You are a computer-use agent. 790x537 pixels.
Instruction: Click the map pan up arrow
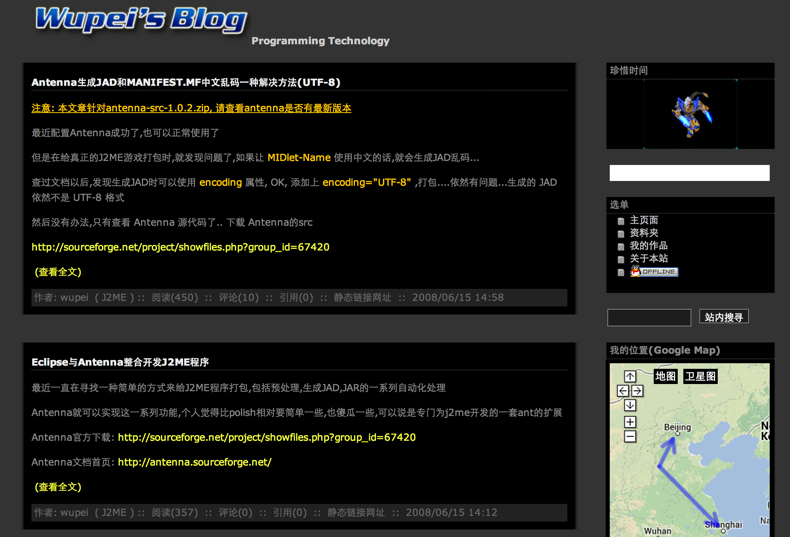(630, 377)
